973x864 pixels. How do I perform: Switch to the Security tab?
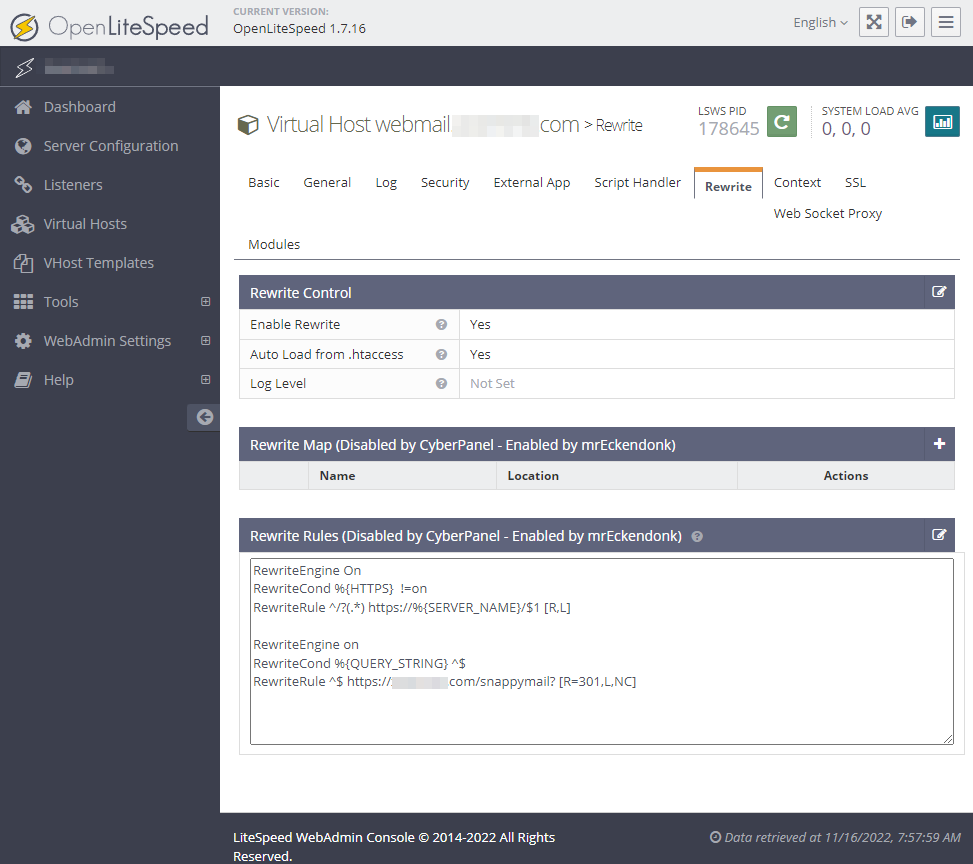(x=444, y=182)
